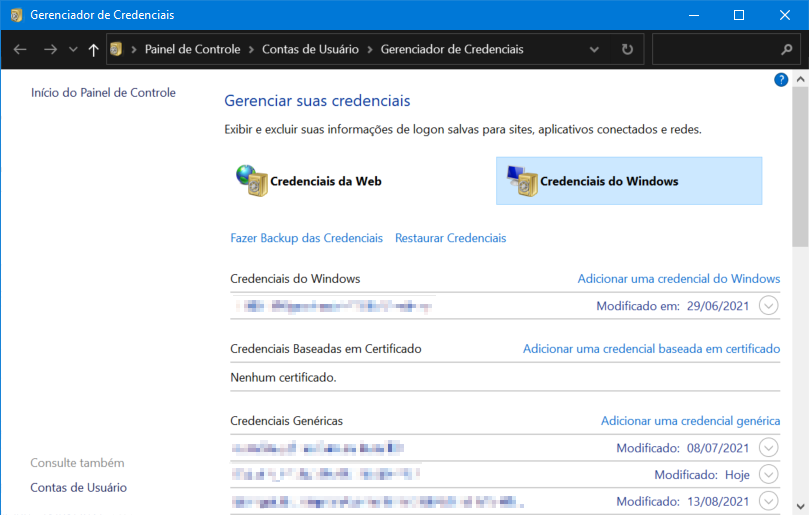Expand credential modified 29/06/2021
This screenshot has height=515, width=809.
pos(768,305)
